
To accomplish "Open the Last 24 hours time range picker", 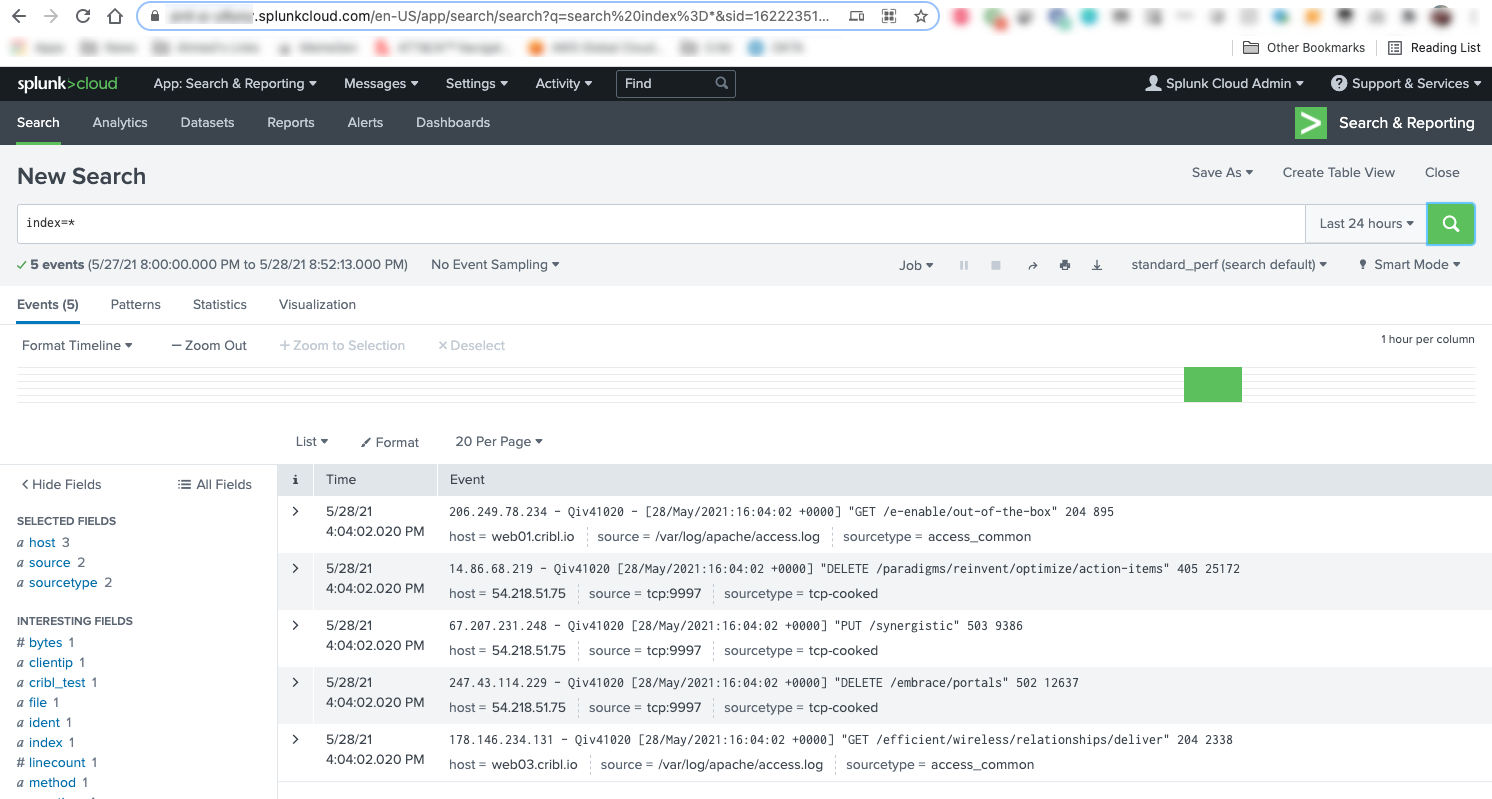I will pos(1364,223).
